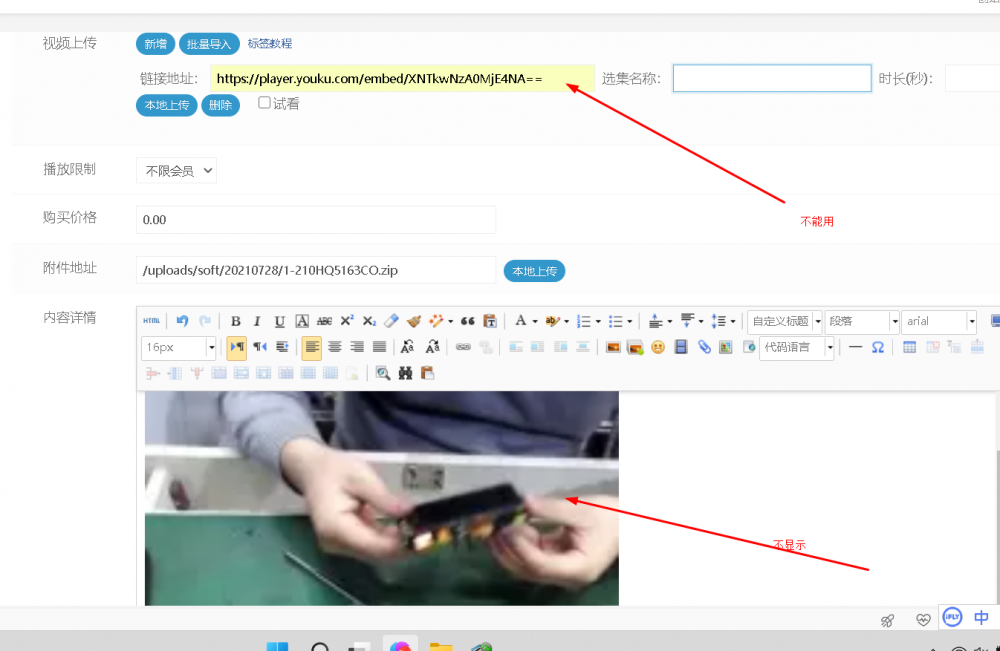Click the indent first line icon

tap(282, 347)
